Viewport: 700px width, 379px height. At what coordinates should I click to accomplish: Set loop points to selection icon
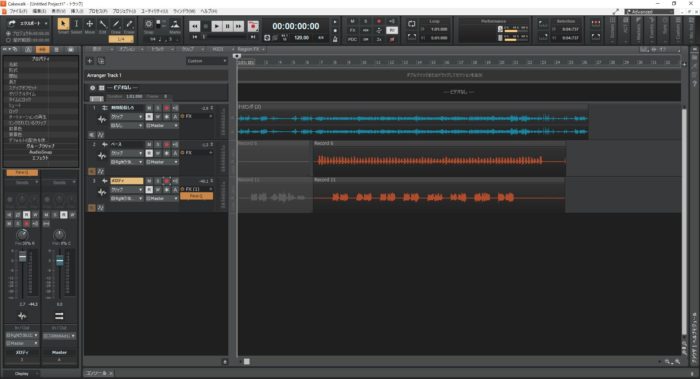click(412, 37)
